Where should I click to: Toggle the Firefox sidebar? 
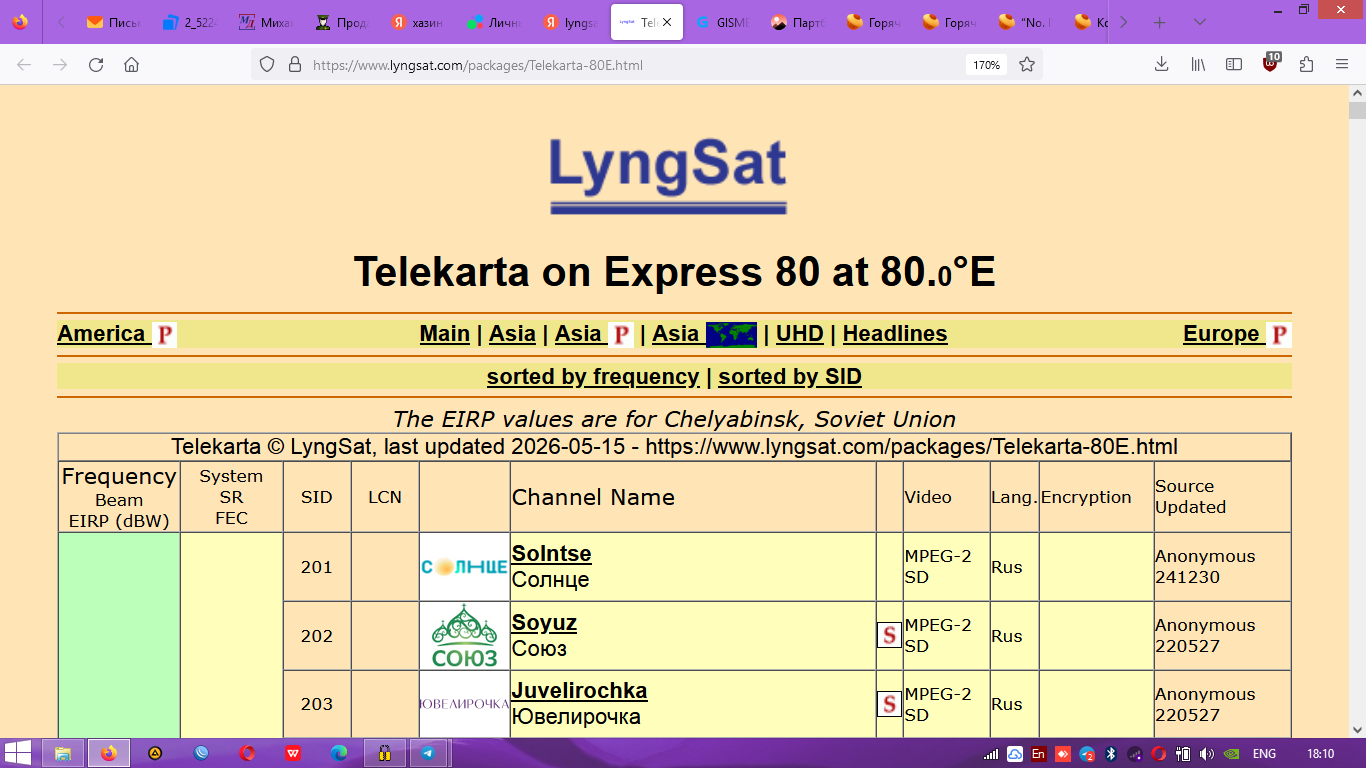[1234, 65]
